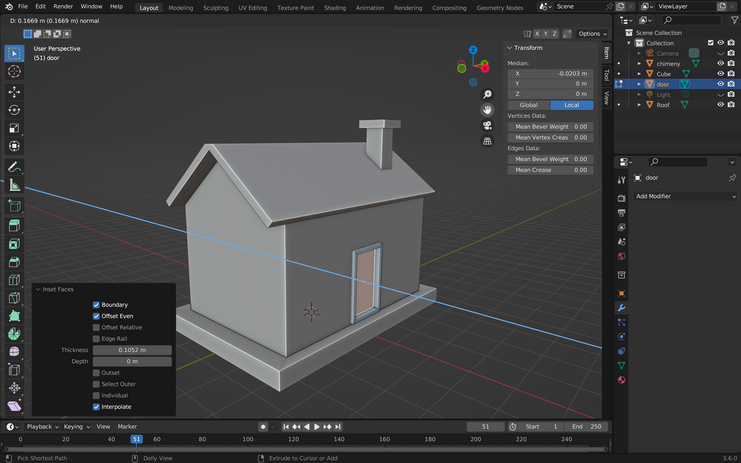Enable the Offset Relative checkbox
This screenshot has width=741, height=463.
(96, 327)
